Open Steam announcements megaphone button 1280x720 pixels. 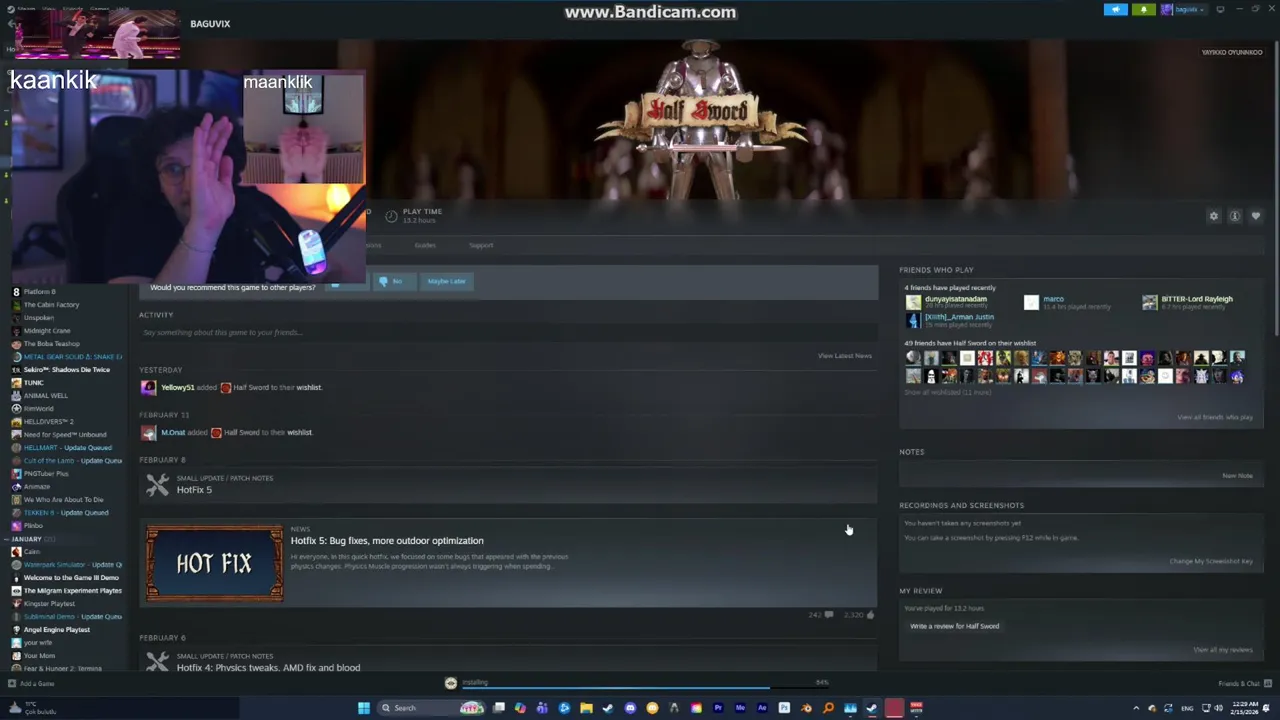1116,9
